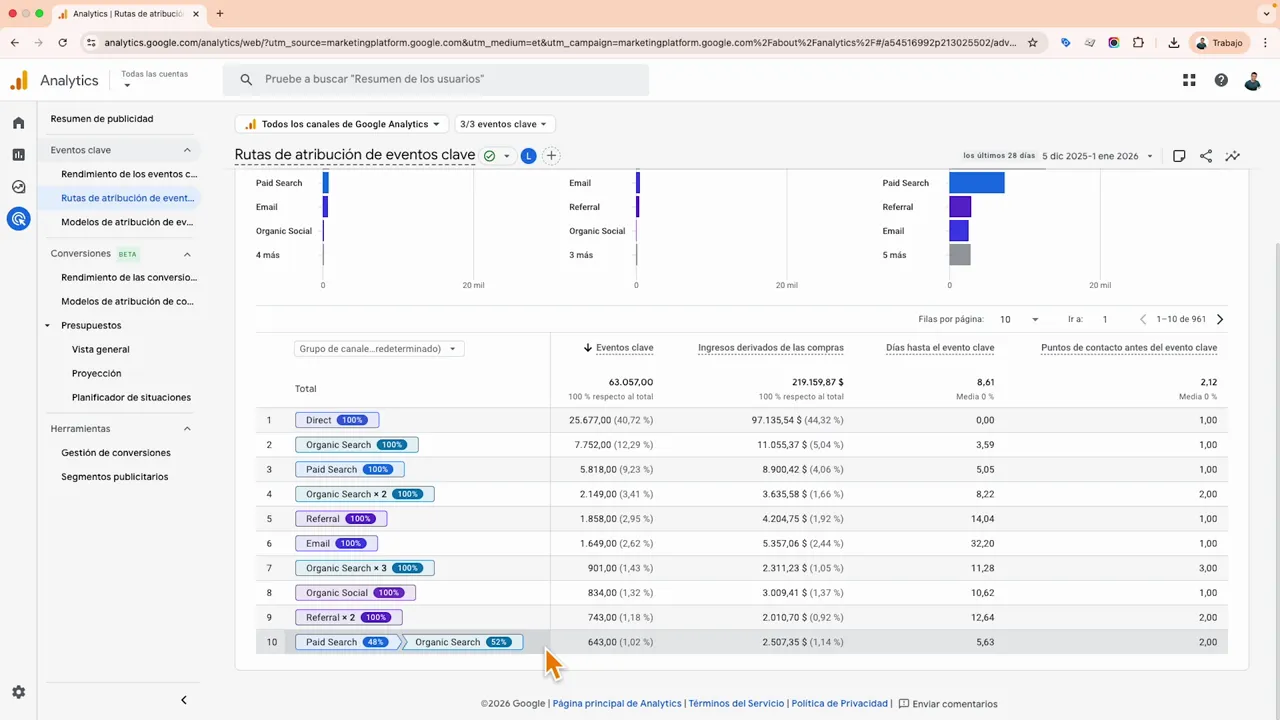The width and height of the screenshot is (1280, 720).
Task: Collapse the Conversiones section
Action: pyautogui.click(x=187, y=254)
